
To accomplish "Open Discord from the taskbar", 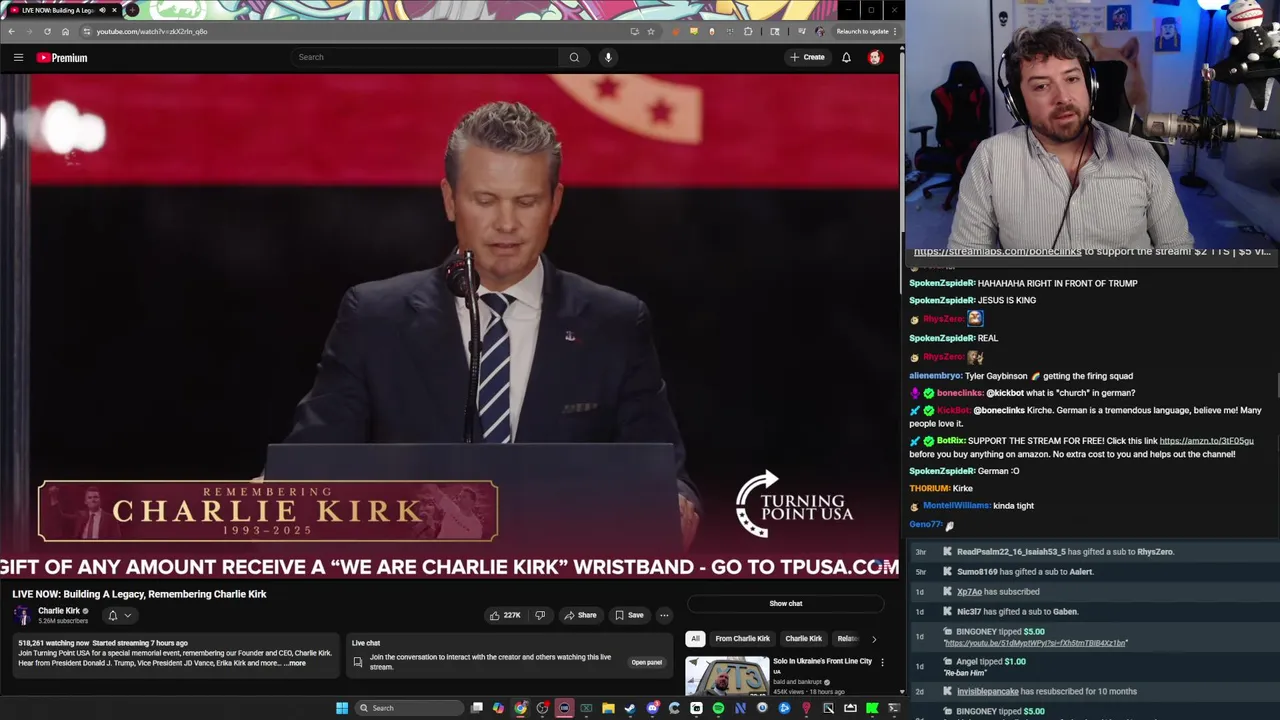I will tap(652, 708).
